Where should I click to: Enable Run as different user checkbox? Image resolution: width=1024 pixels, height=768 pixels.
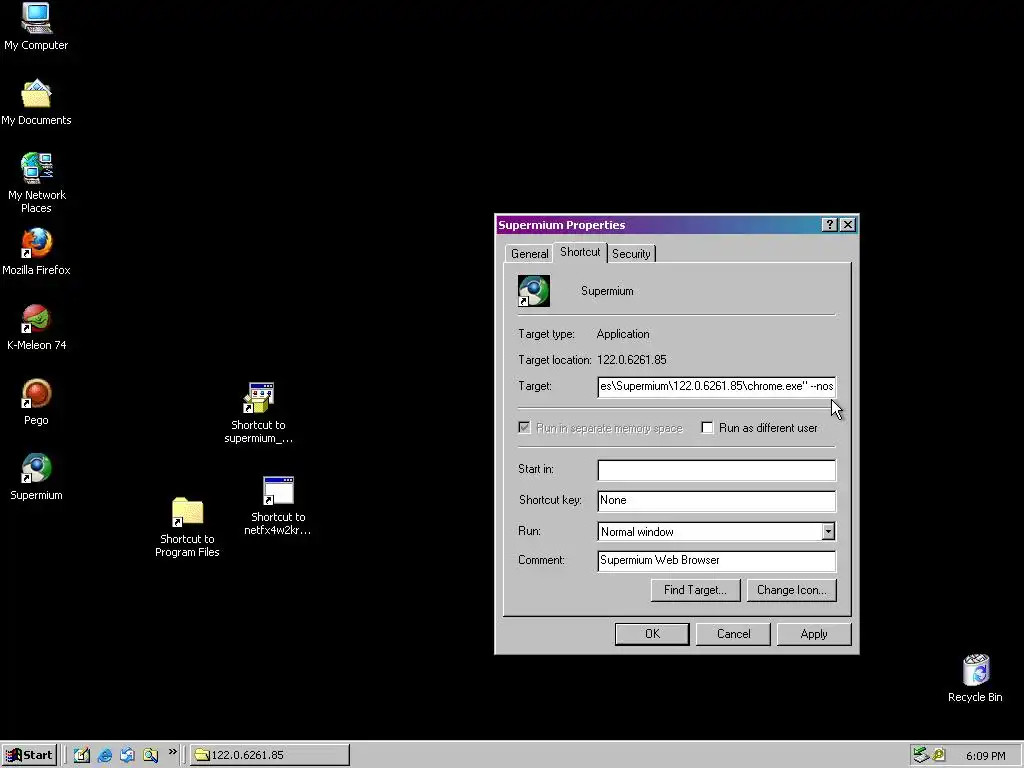(707, 428)
